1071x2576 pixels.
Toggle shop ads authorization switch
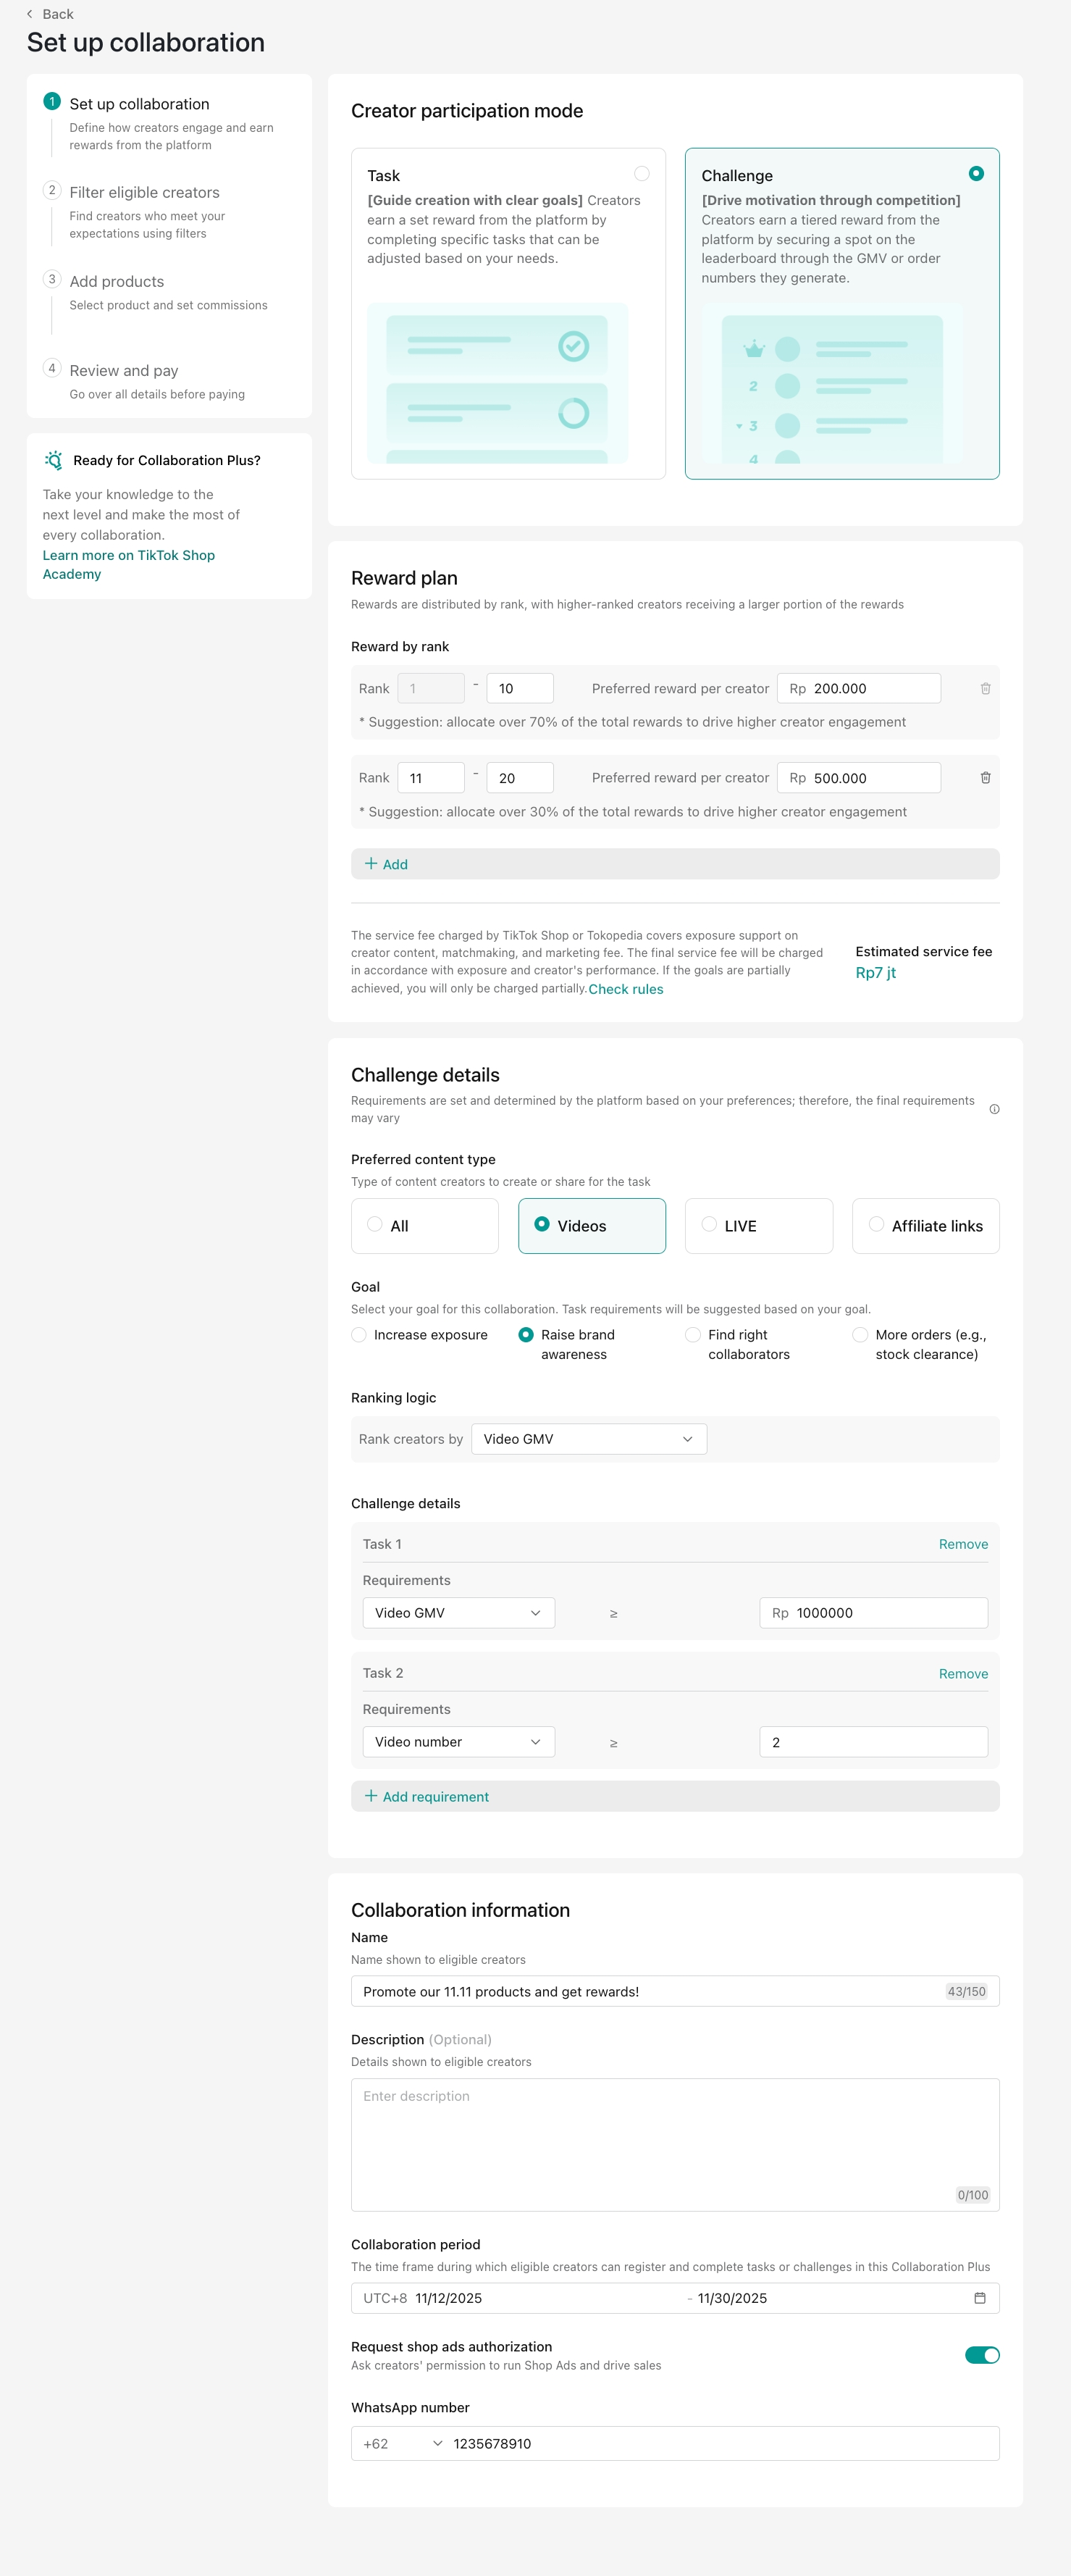tap(981, 2355)
